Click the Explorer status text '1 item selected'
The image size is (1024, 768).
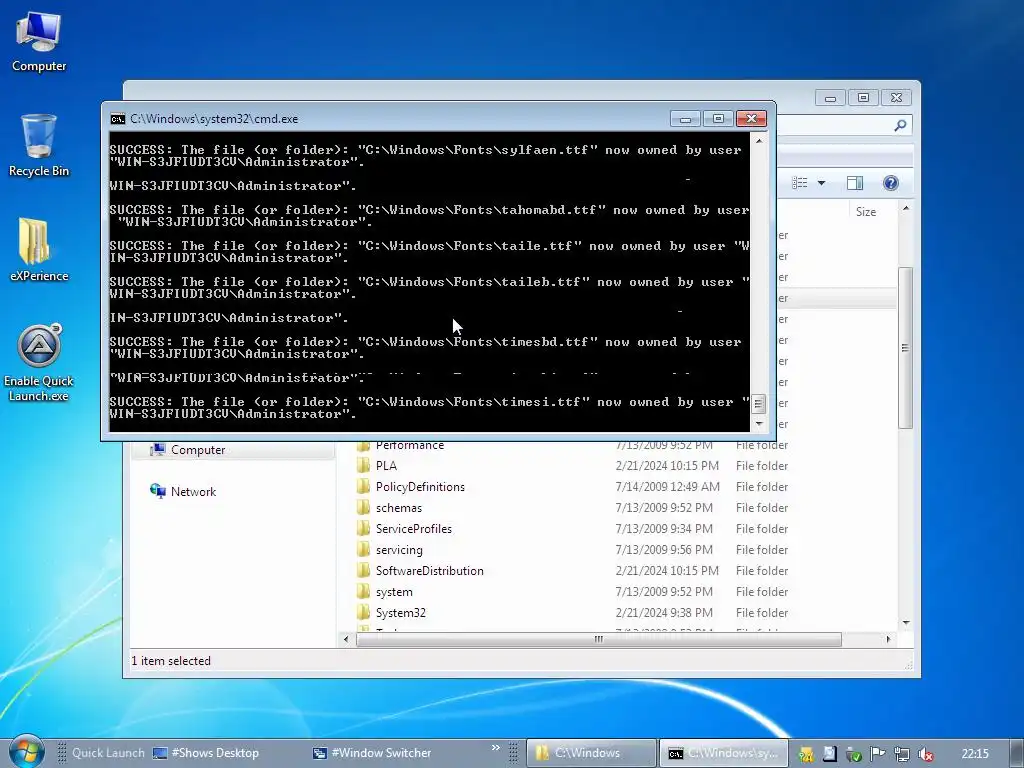click(x=171, y=661)
